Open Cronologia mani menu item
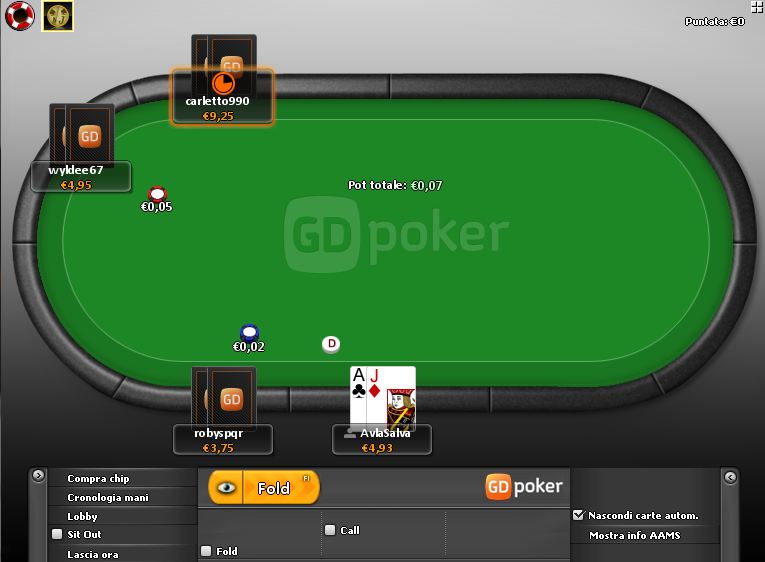Viewport: 765px width, 562px height. point(108,498)
